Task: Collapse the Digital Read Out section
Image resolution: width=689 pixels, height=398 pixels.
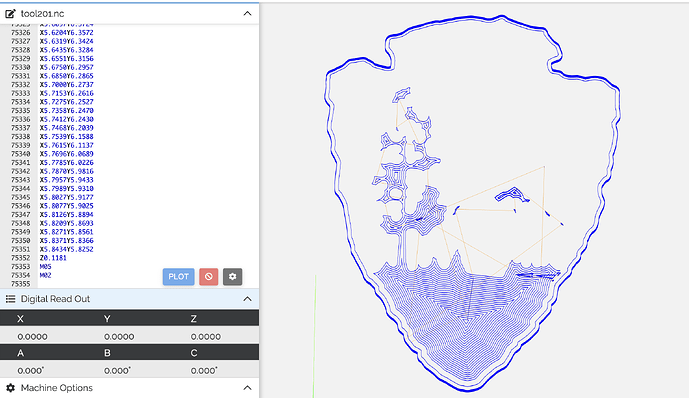Action: (247, 299)
